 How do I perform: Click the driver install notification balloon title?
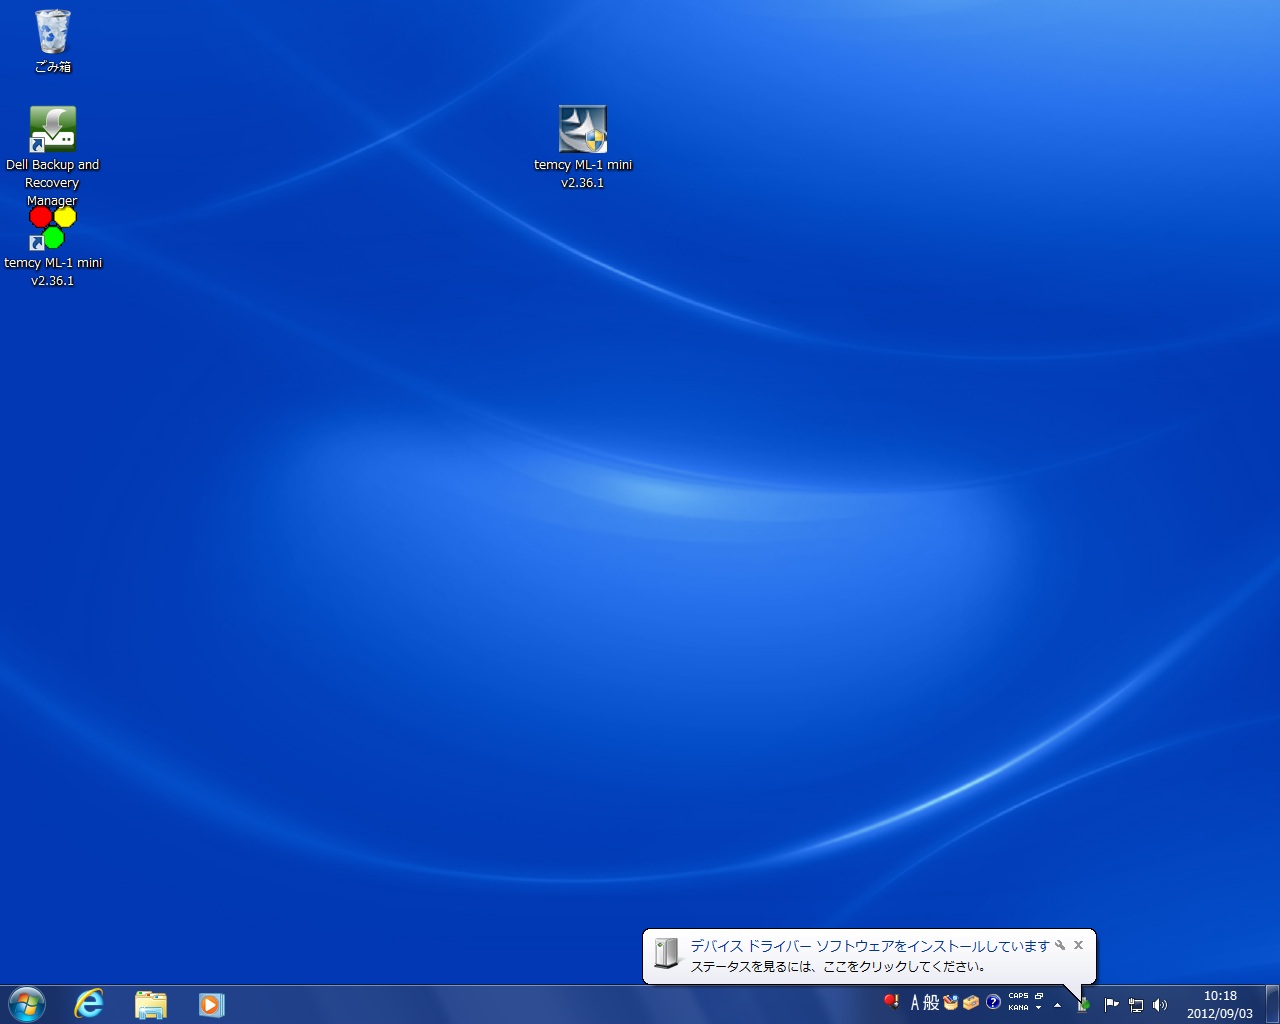coord(870,946)
